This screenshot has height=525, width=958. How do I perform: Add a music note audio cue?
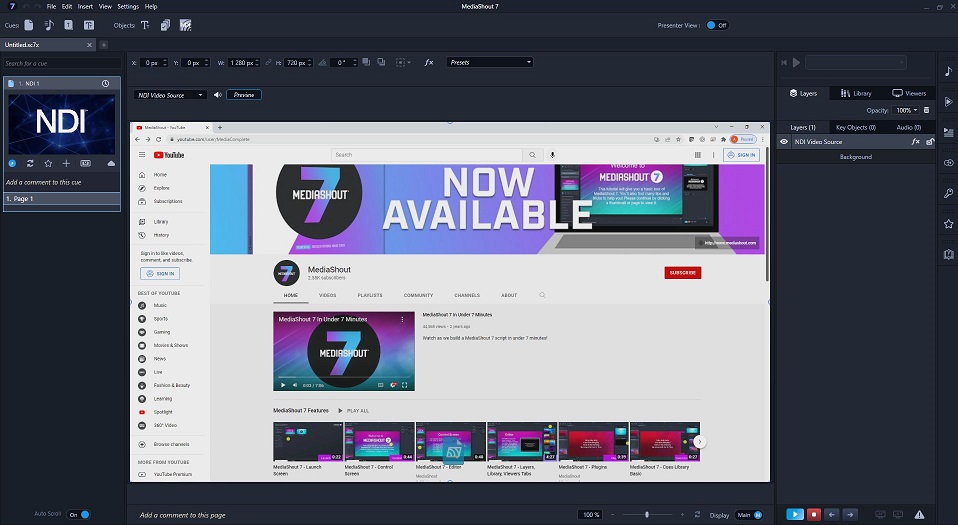(49, 25)
